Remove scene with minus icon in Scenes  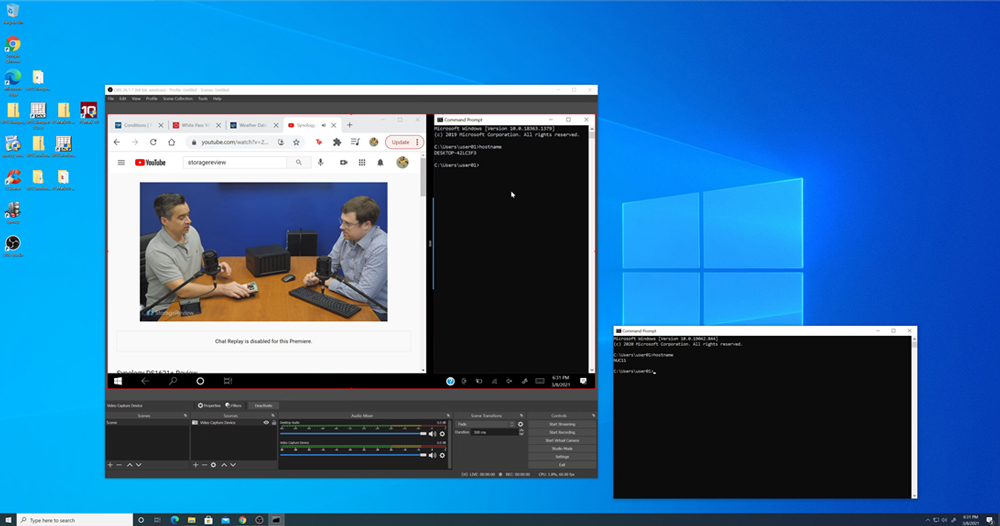coord(119,465)
